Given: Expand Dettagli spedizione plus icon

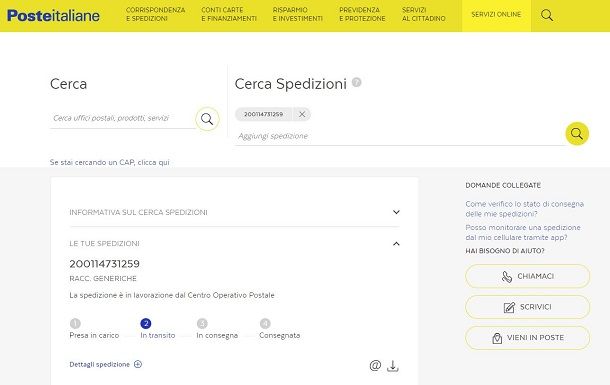Looking at the screenshot, I should click(x=138, y=364).
